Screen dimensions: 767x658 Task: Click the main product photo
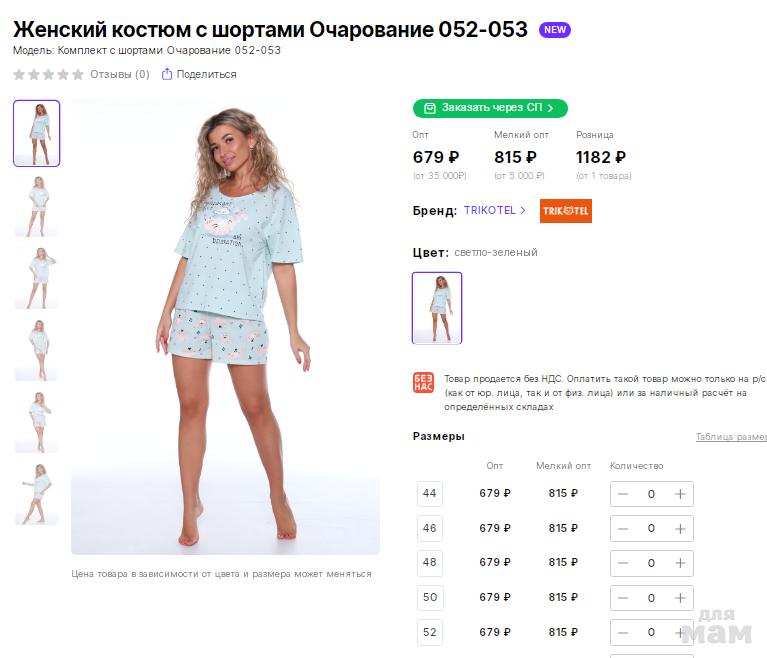click(225, 327)
